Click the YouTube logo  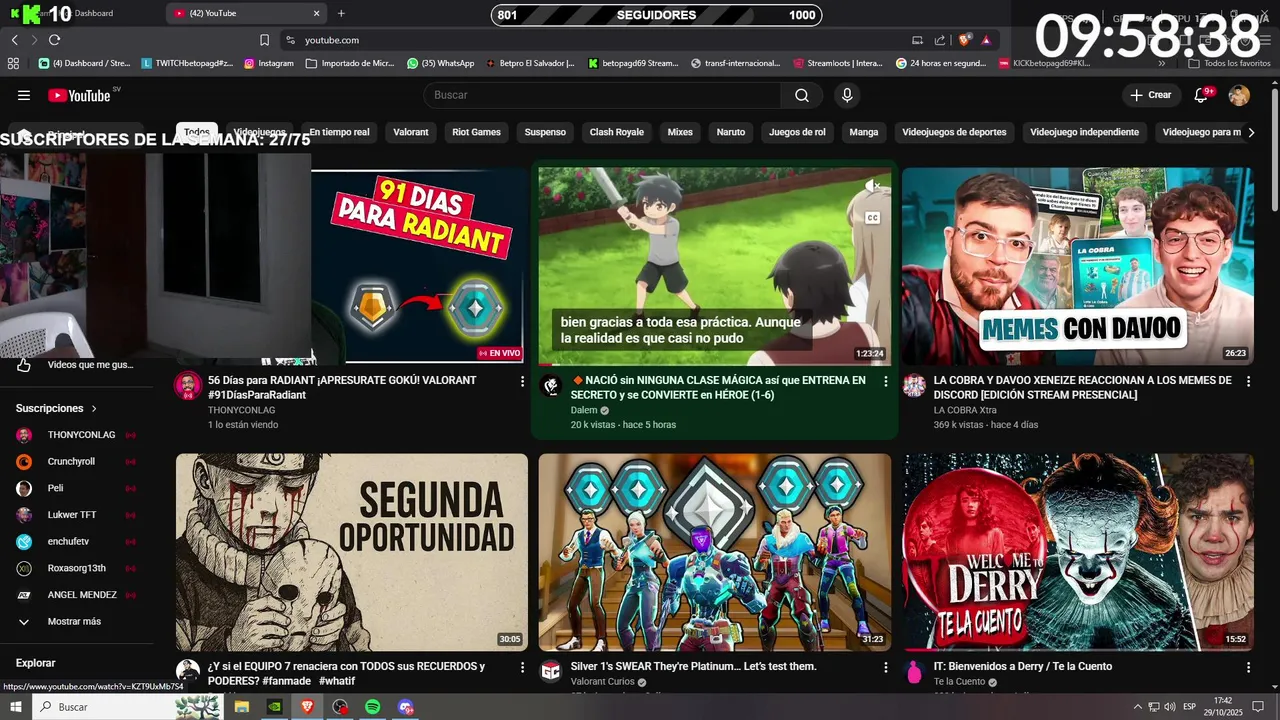(79, 95)
